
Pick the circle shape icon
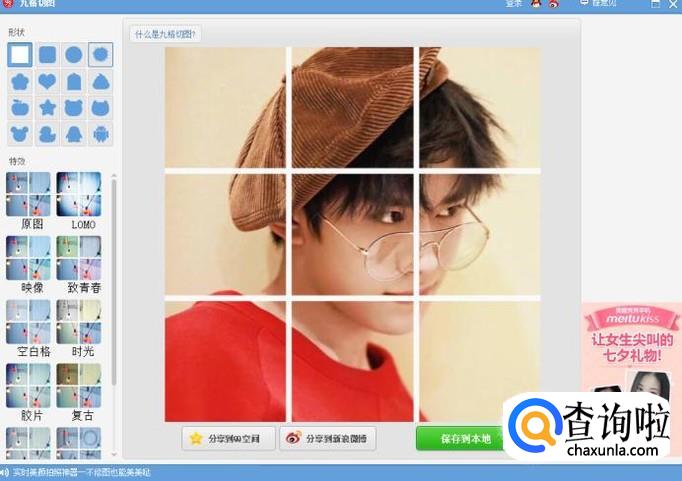[74, 55]
